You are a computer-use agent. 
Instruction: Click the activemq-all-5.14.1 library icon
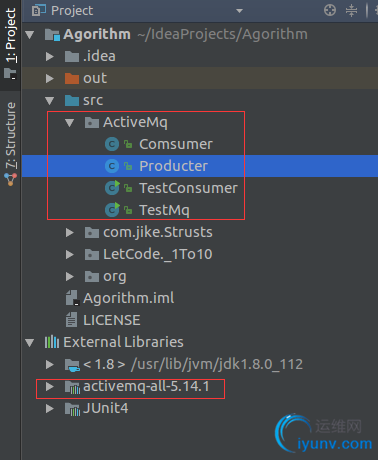72,387
